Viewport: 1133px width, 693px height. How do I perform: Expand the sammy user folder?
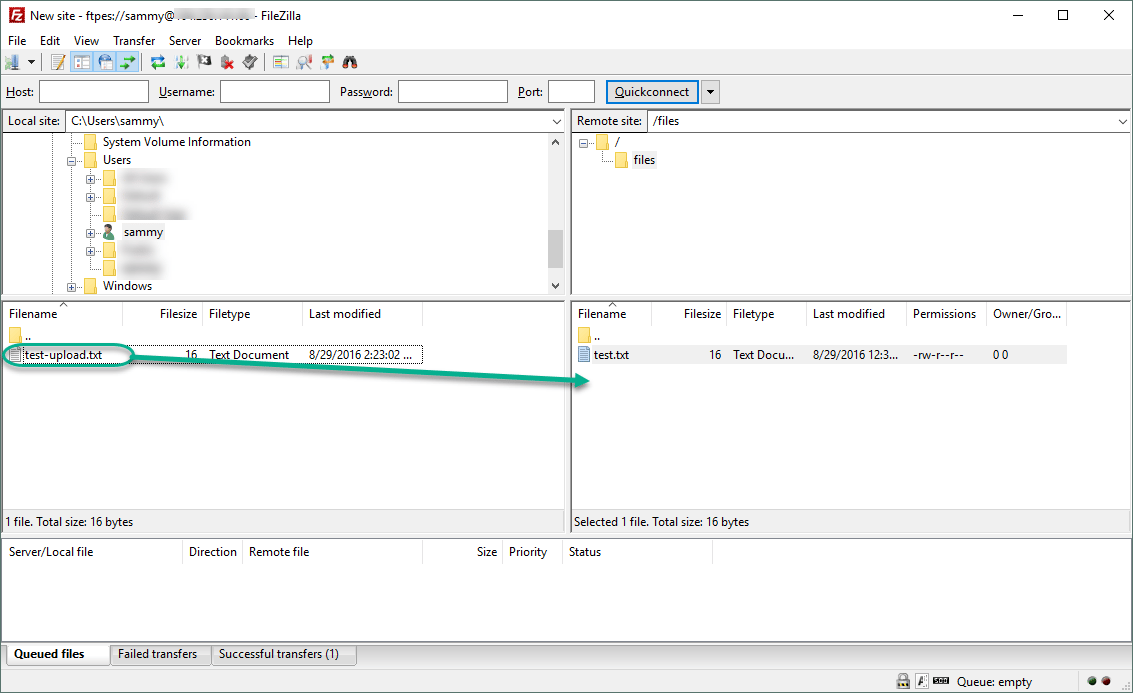90,233
